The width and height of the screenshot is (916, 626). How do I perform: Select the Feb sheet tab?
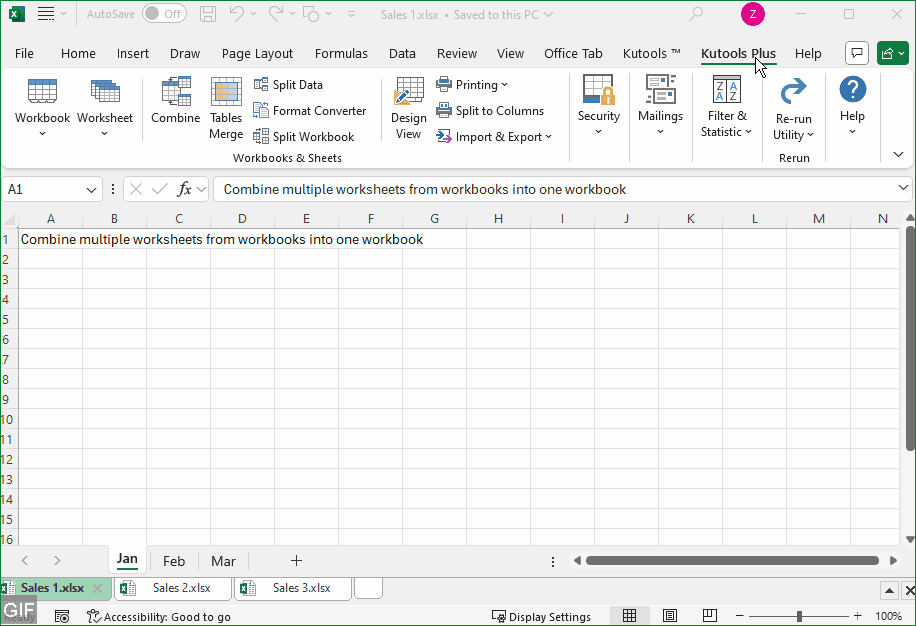[174, 561]
